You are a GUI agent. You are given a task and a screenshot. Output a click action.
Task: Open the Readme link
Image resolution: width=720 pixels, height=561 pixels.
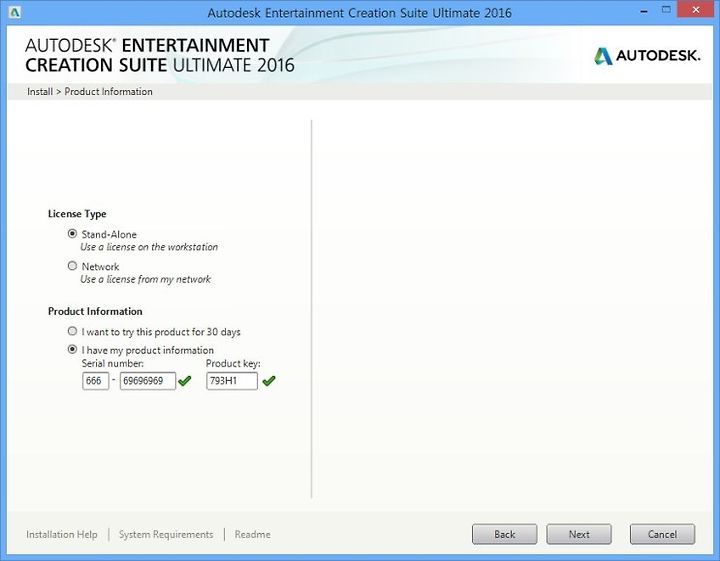[253, 534]
